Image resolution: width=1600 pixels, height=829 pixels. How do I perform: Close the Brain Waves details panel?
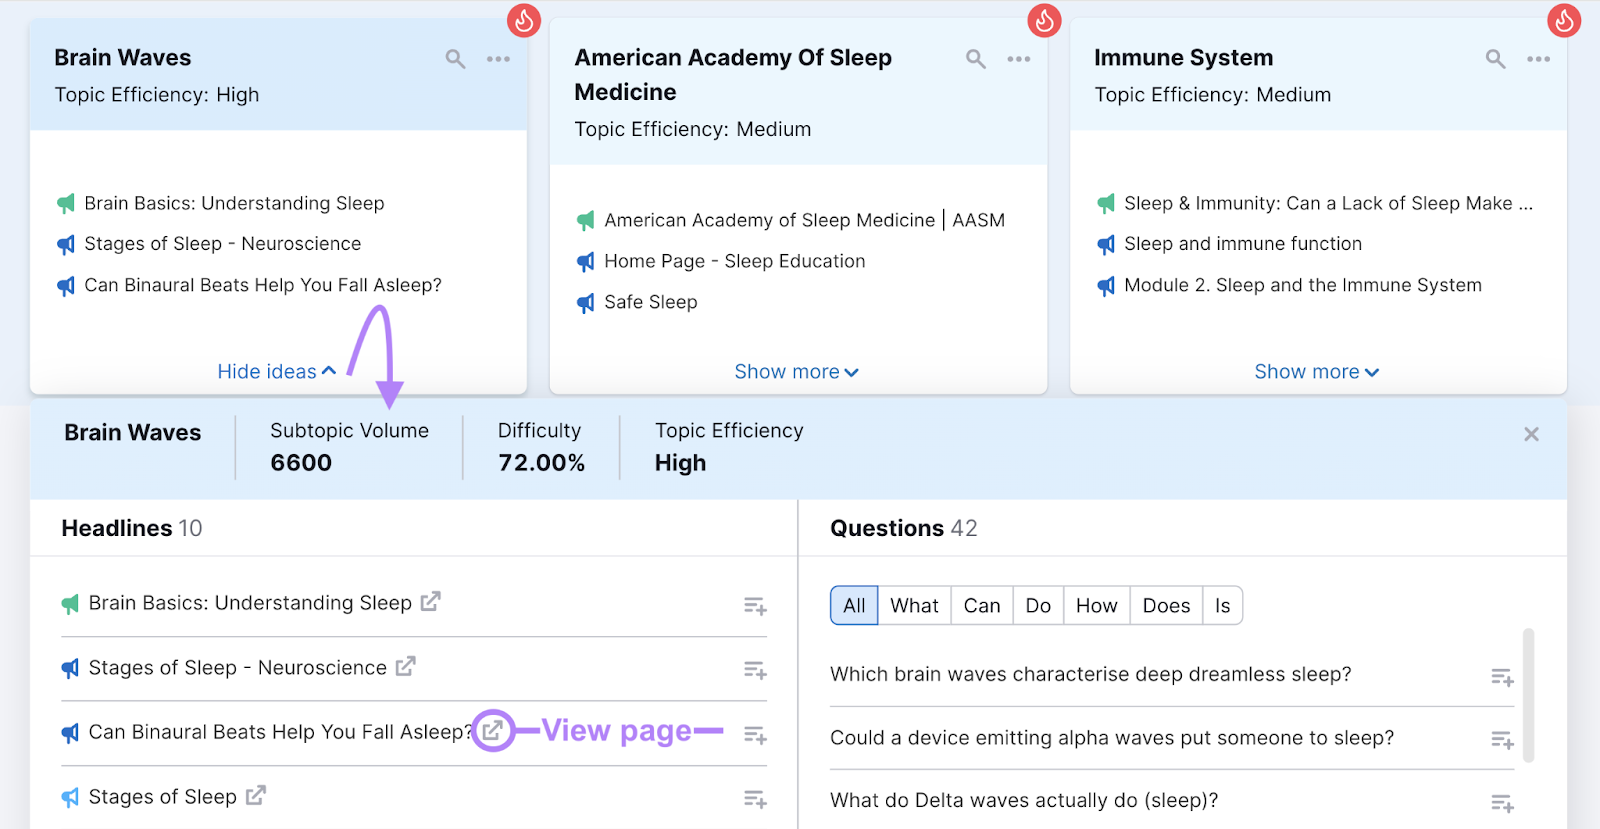pyautogui.click(x=1531, y=434)
